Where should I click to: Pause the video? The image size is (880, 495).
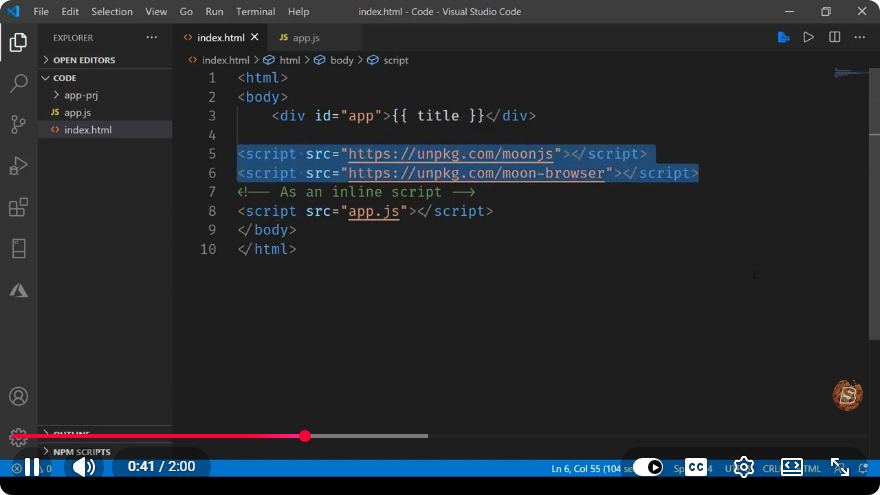coord(32,467)
